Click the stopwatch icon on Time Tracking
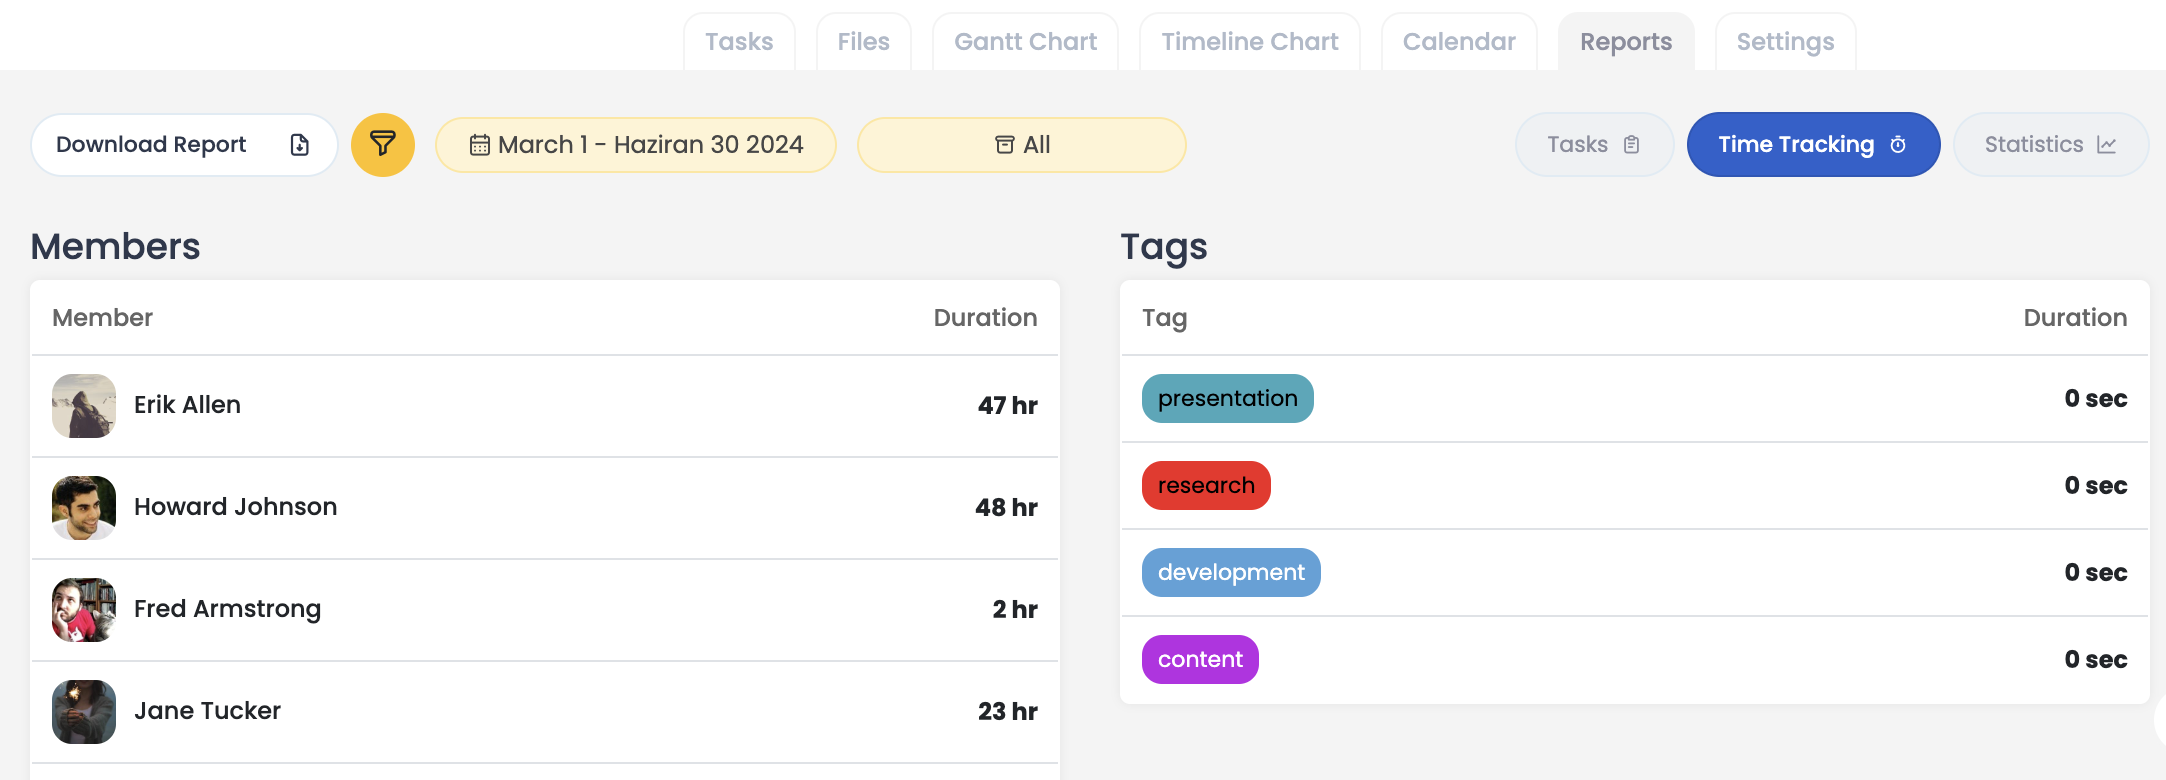 point(1898,145)
